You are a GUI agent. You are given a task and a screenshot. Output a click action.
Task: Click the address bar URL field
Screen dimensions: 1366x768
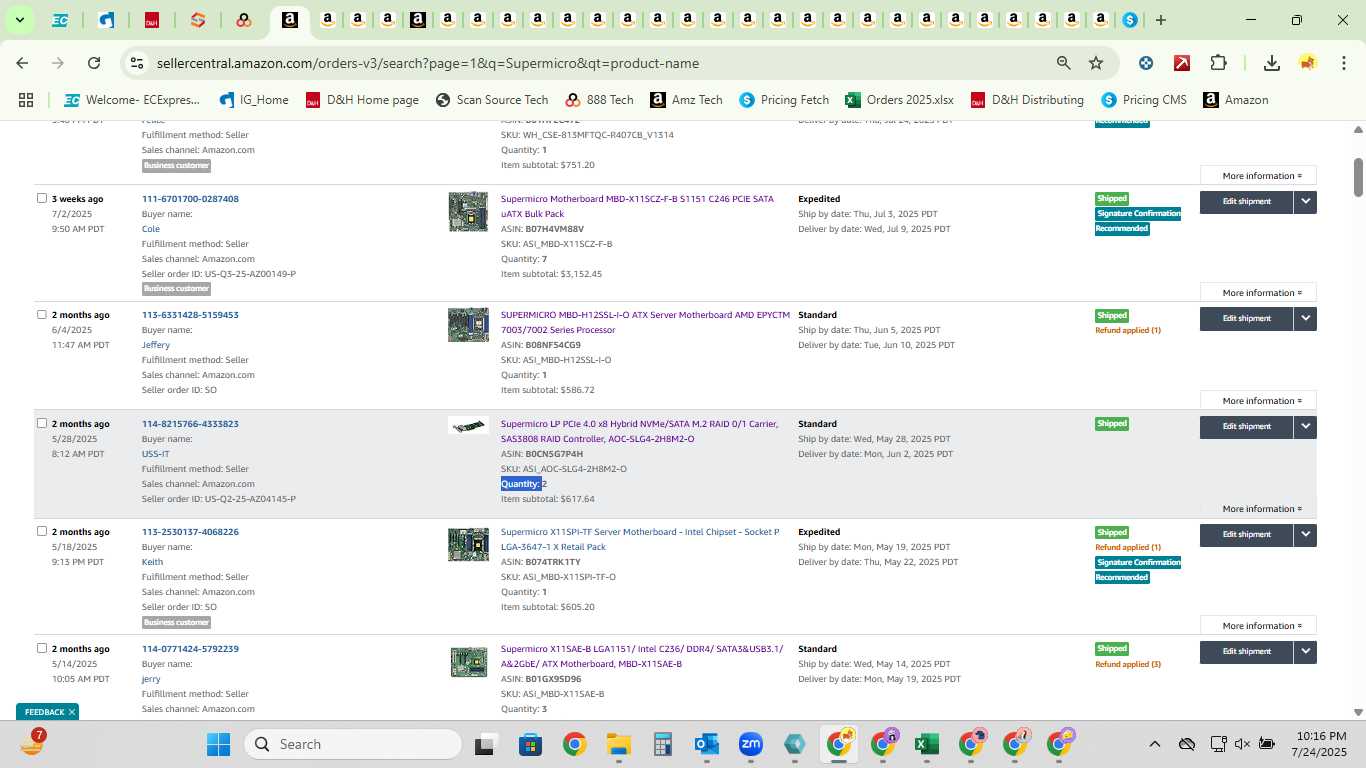tap(600, 63)
